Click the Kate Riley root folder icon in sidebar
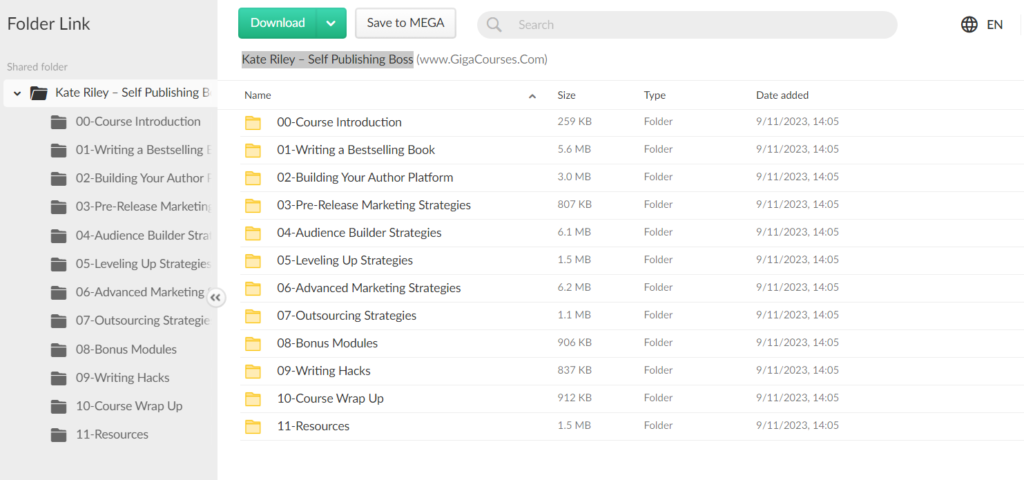The image size is (1024, 480). pyautogui.click(x=39, y=93)
